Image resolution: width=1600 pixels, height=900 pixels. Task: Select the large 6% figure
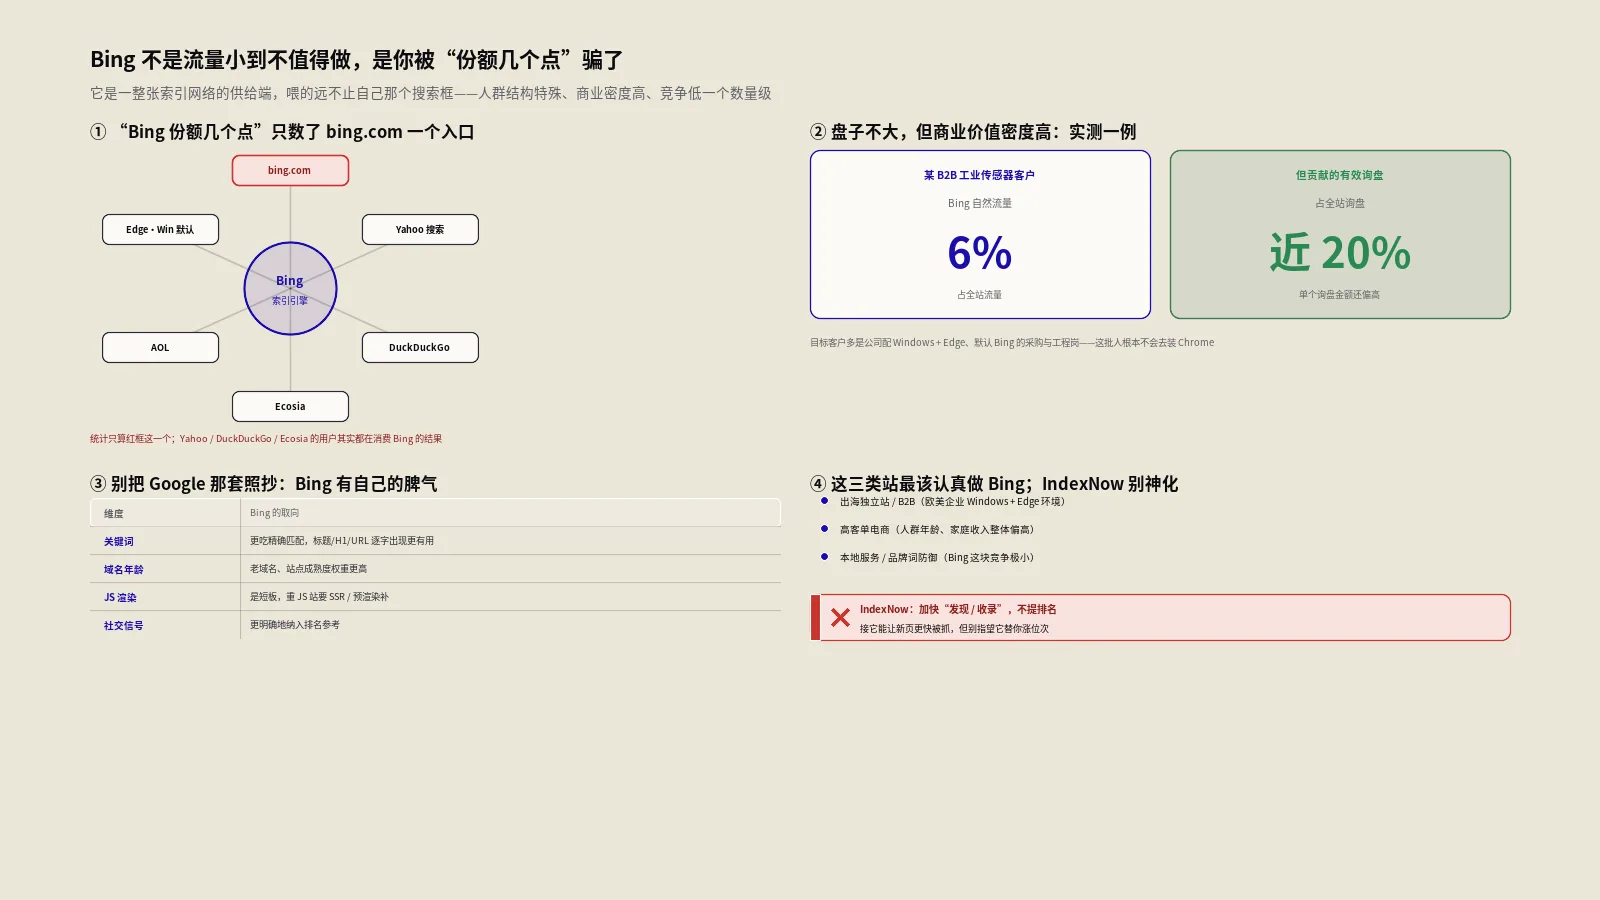(x=980, y=253)
